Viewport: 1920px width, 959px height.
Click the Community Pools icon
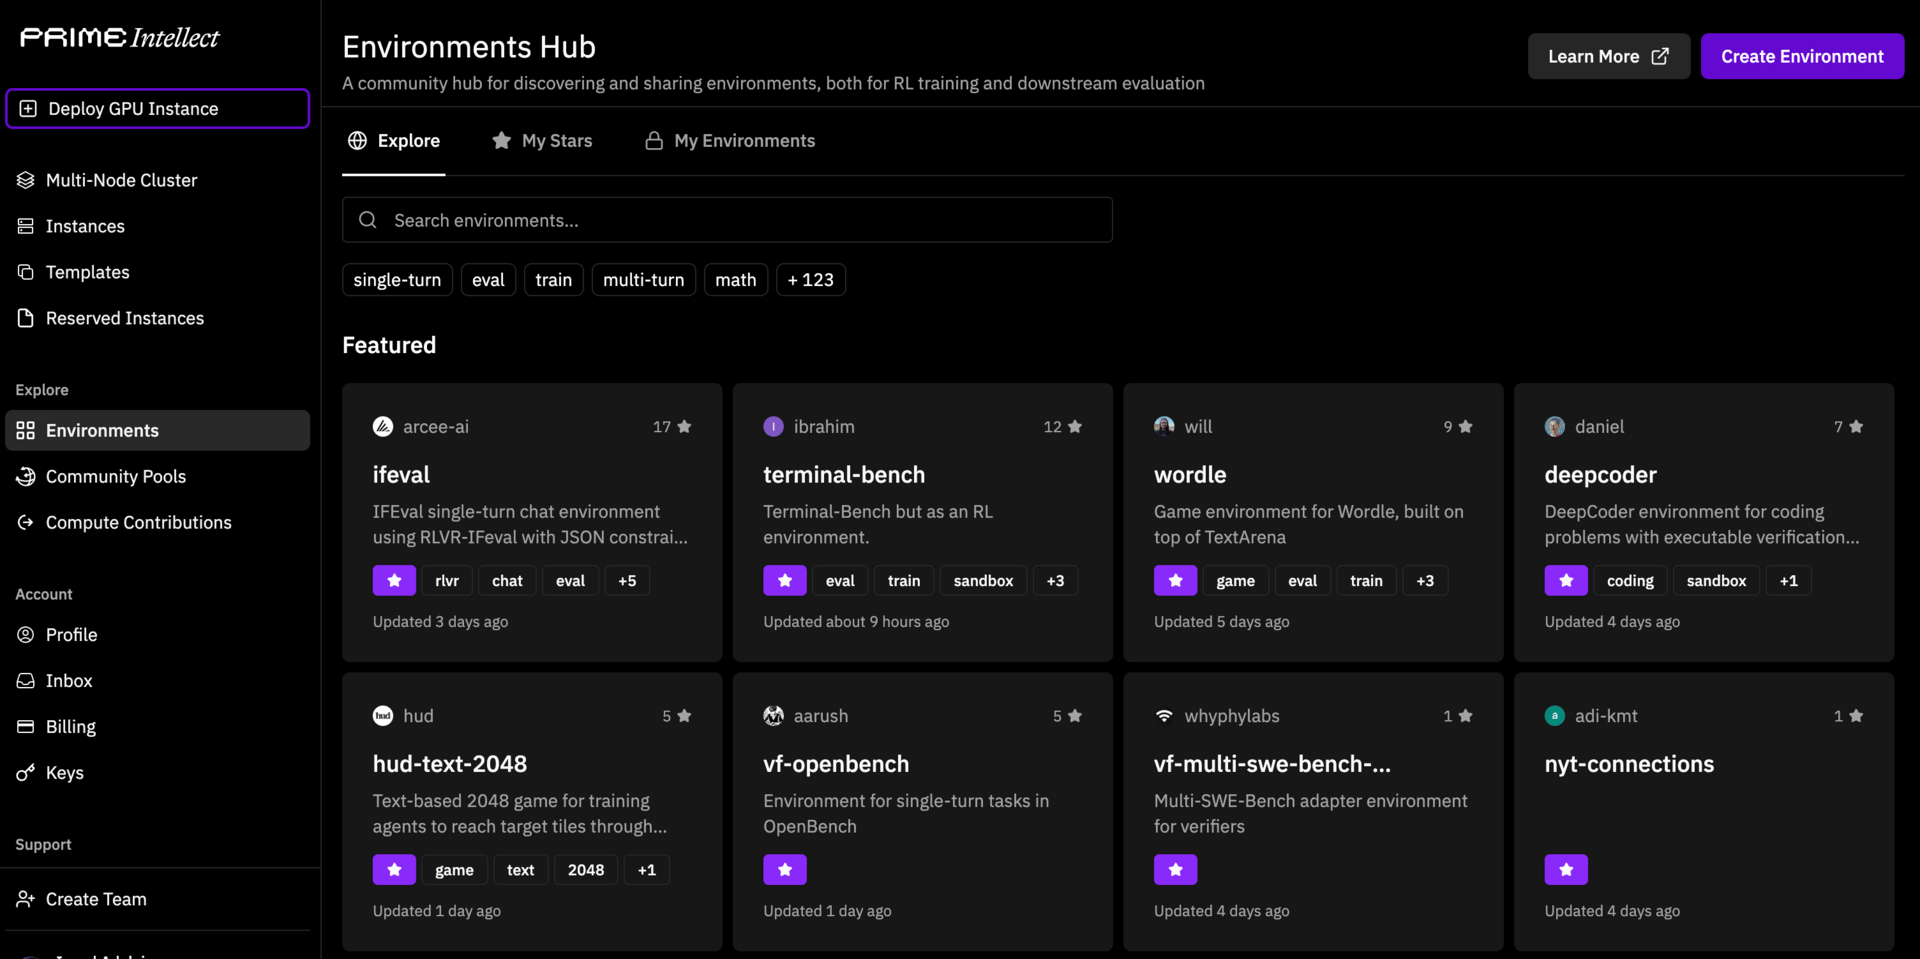tap(26, 476)
